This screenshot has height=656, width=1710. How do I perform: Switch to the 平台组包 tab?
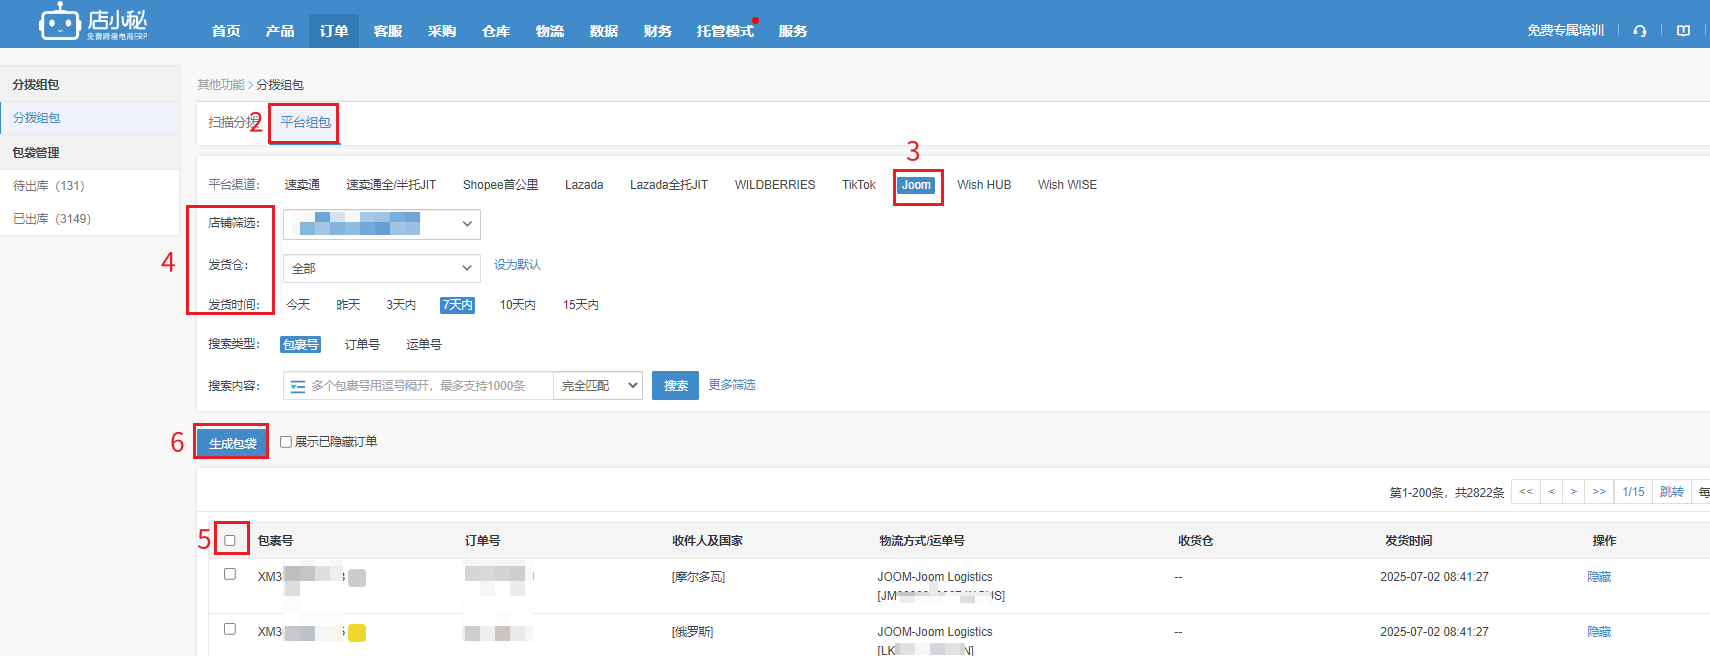[305, 122]
